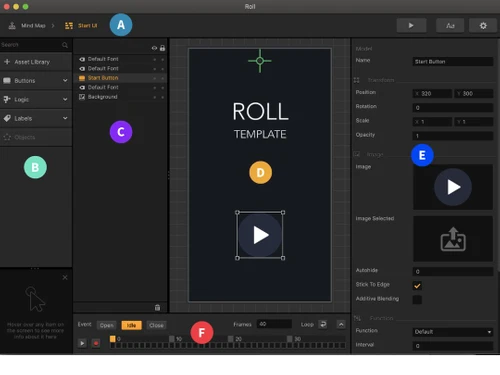Click the Start Button layer icon
Image resolution: width=500 pixels, height=375 pixels.
82,78
